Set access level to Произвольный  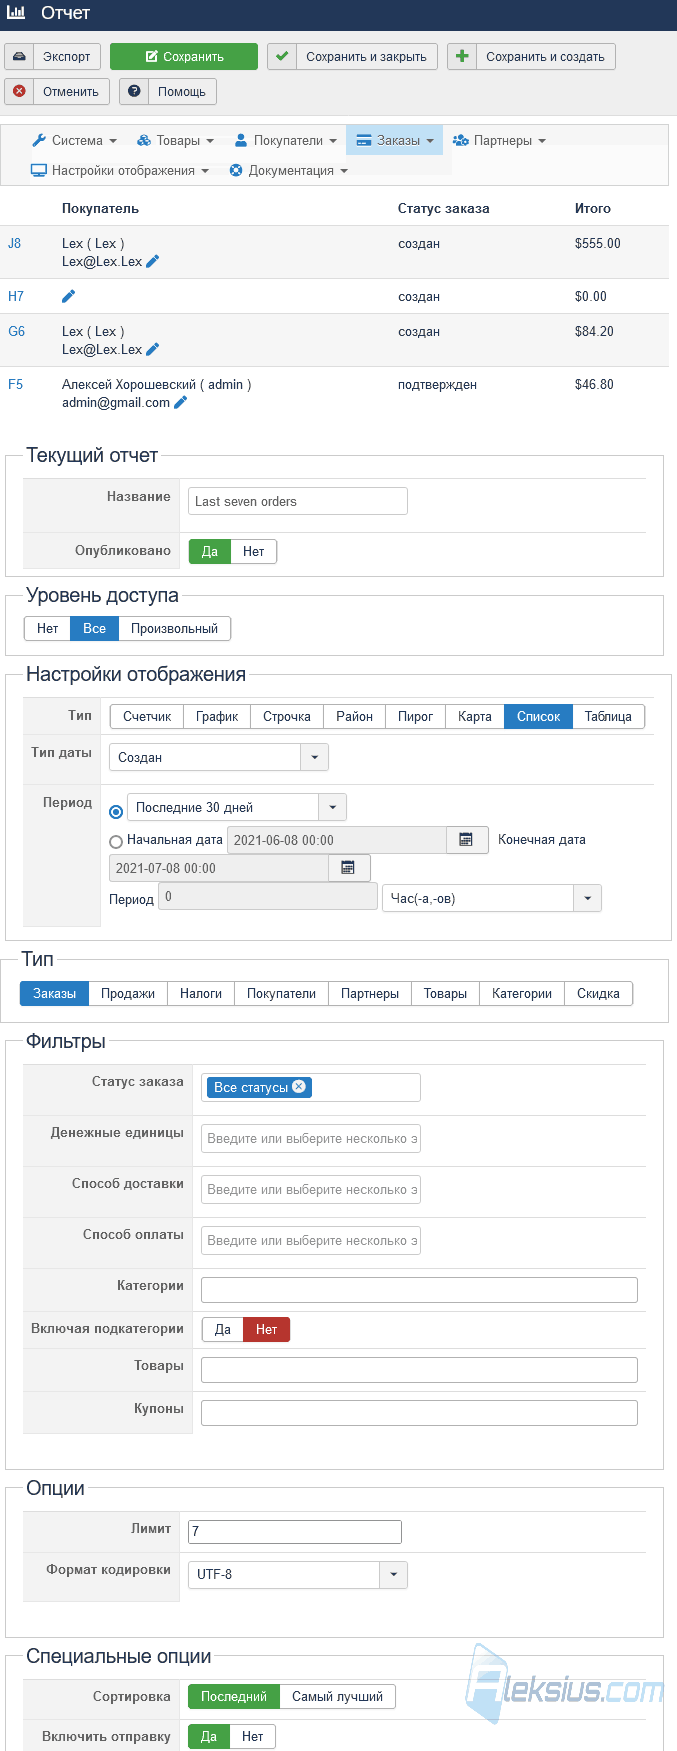[x=175, y=628]
